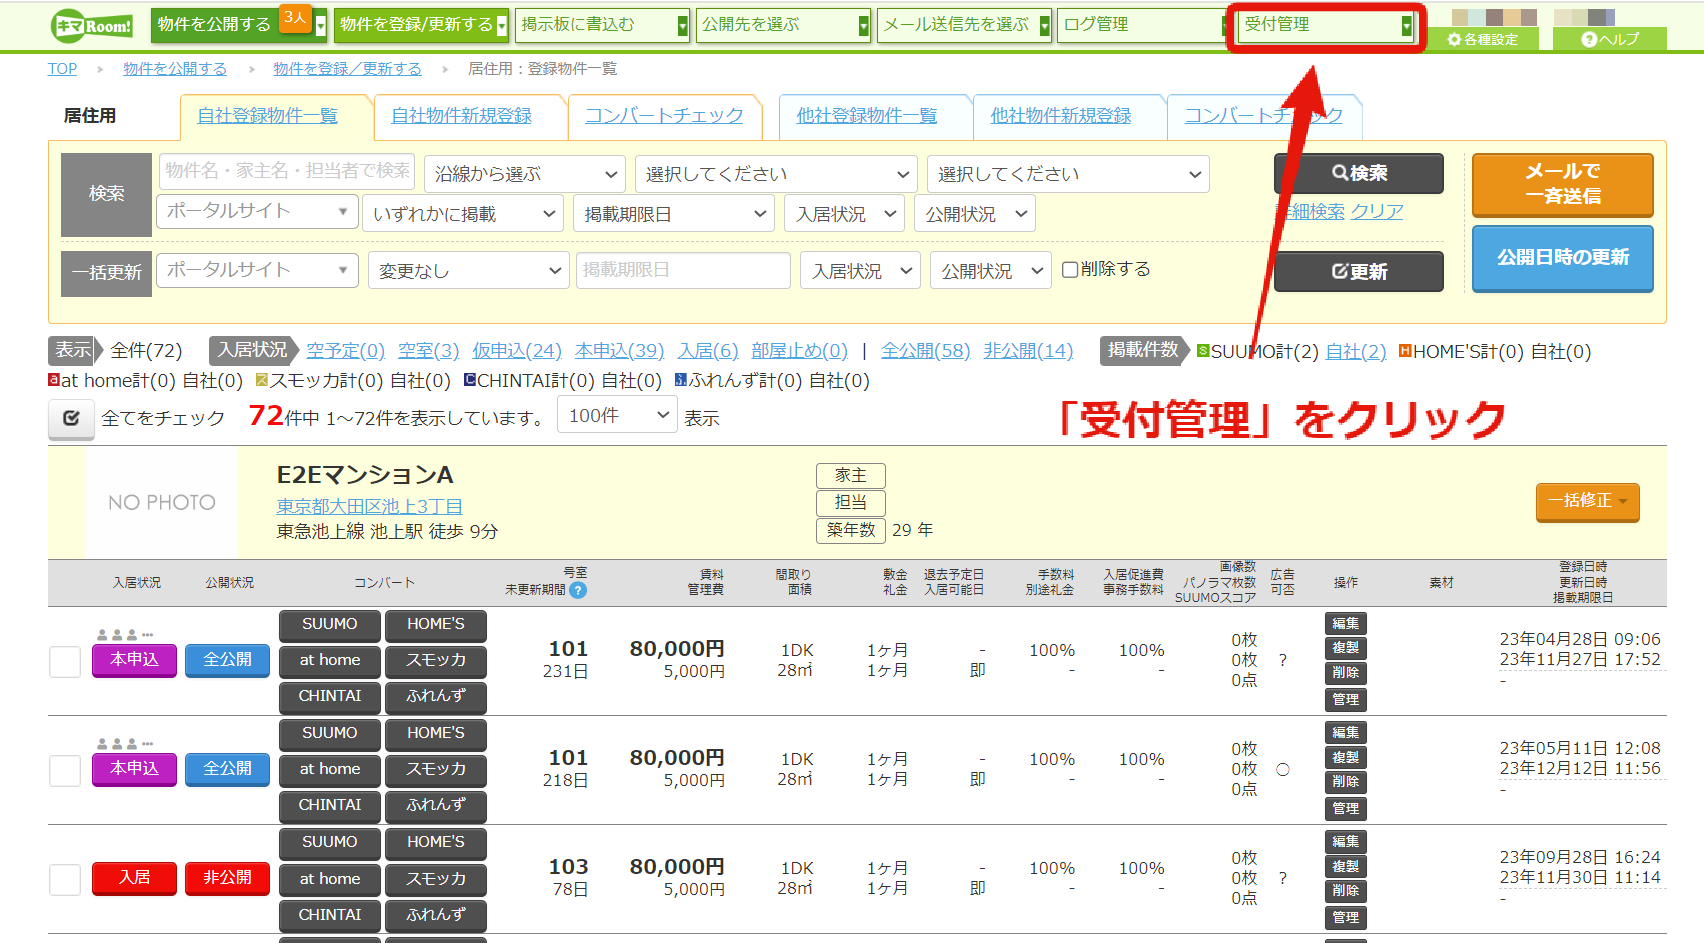
Task: Open the first コンバートチェック tab
Action: [664, 116]
